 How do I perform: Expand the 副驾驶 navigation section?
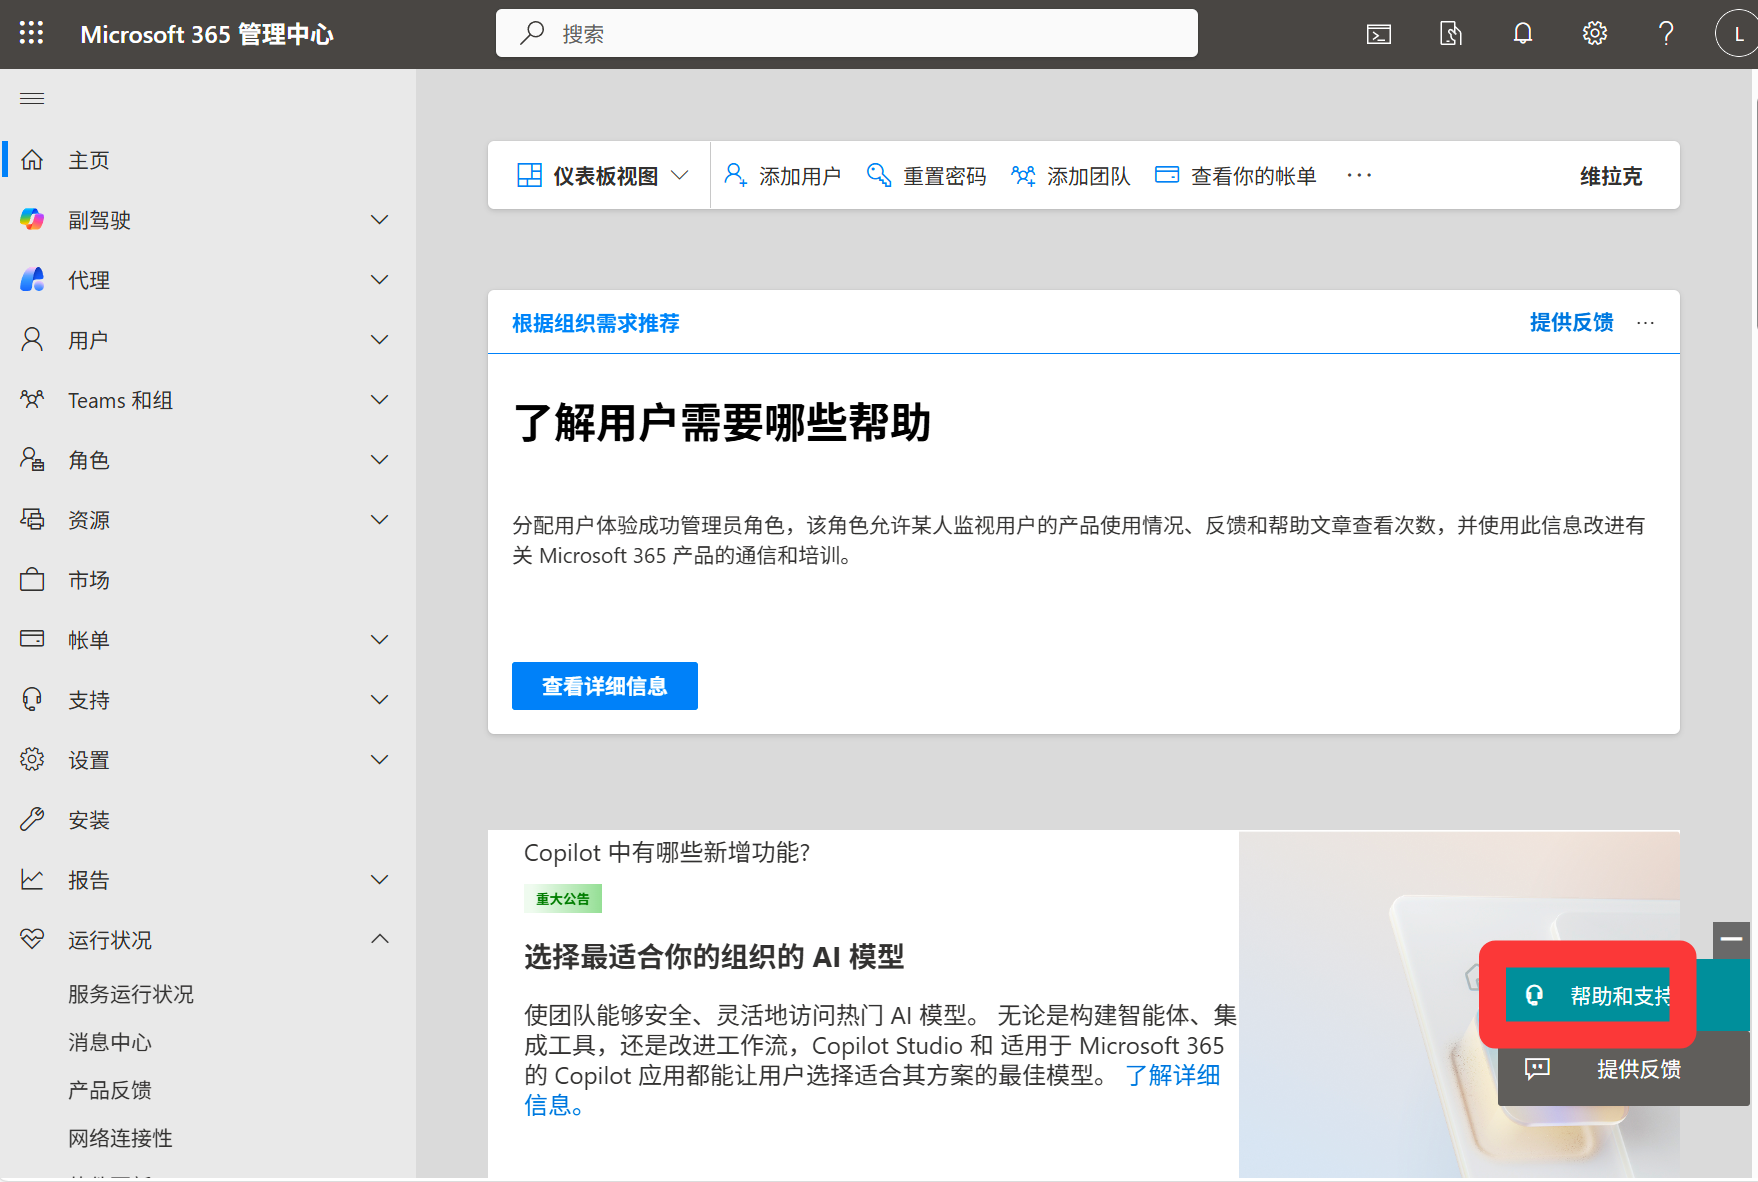pos(379,220)
